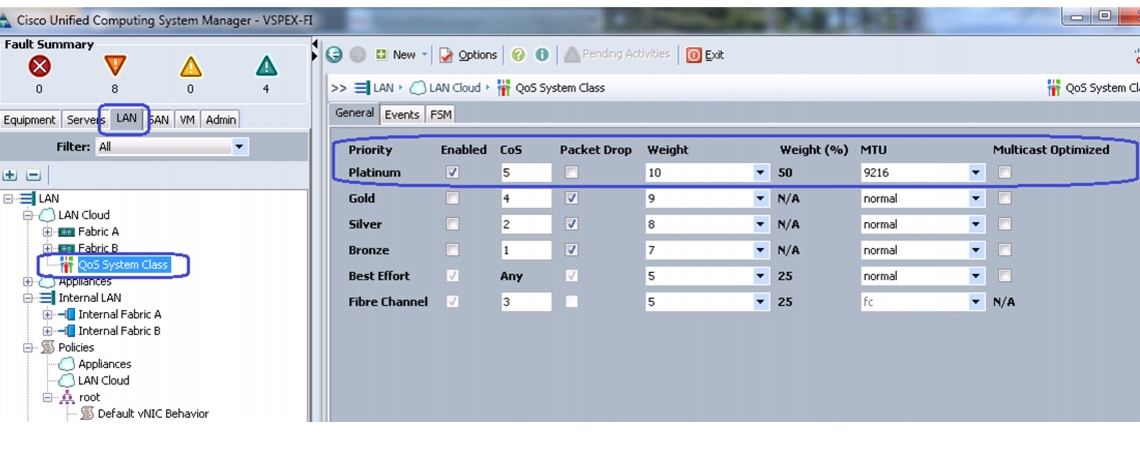
Task: Click the collapse all minus icon
Action: [33, 175]
